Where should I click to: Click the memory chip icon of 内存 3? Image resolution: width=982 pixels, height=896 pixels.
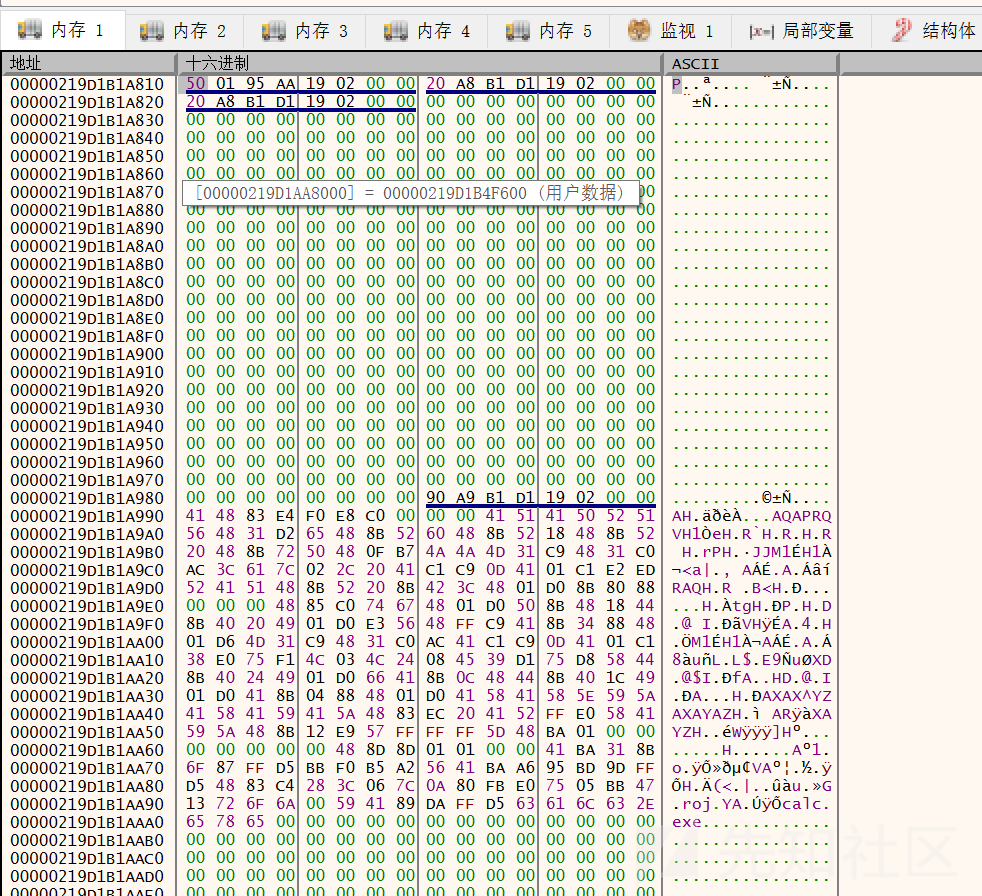pos(274,31)
